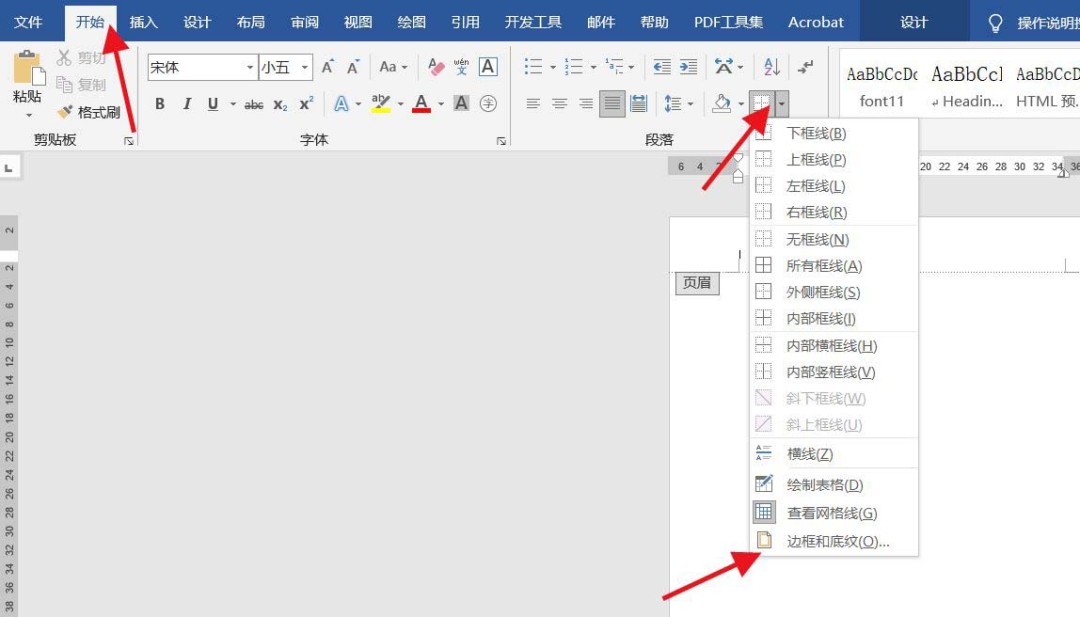Apply strikethrough to text
Screen dimensions: 1080x617
pos(254,102)
